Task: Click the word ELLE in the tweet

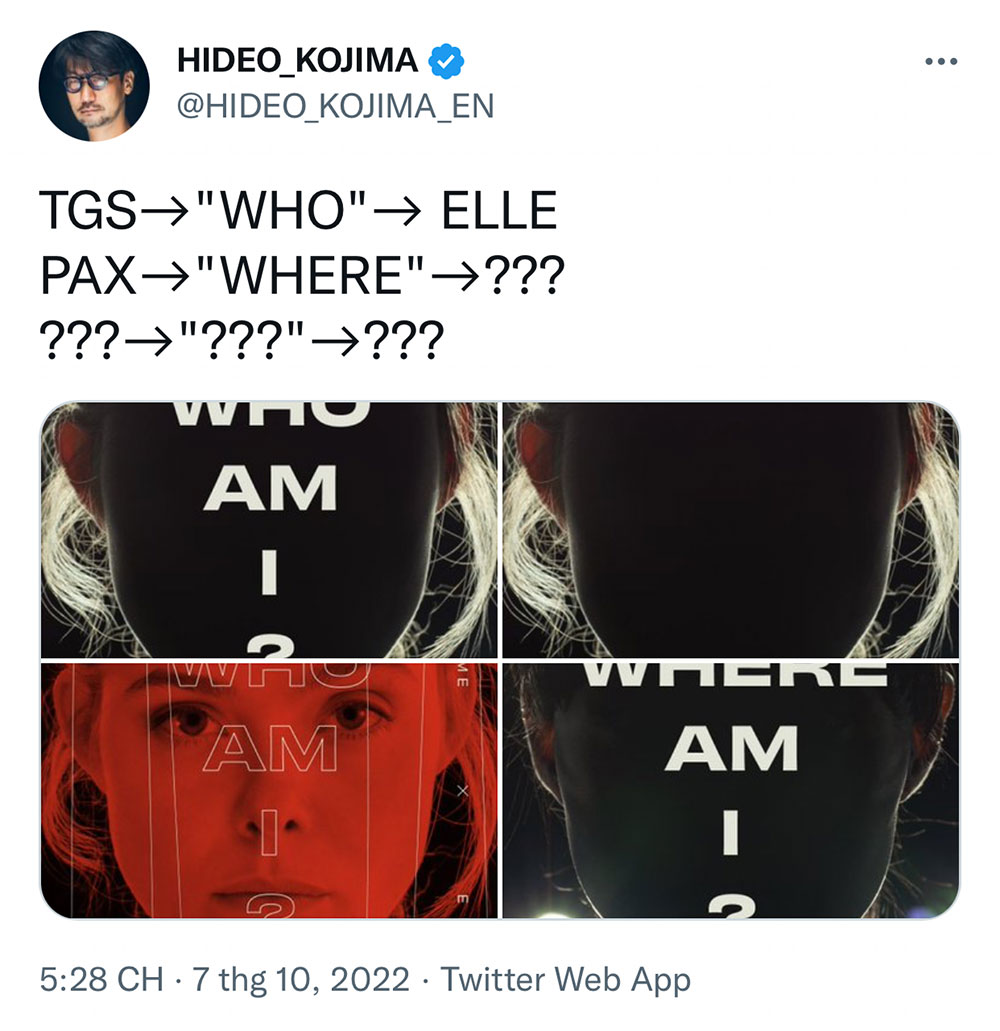Action: [x=500, y=210]
